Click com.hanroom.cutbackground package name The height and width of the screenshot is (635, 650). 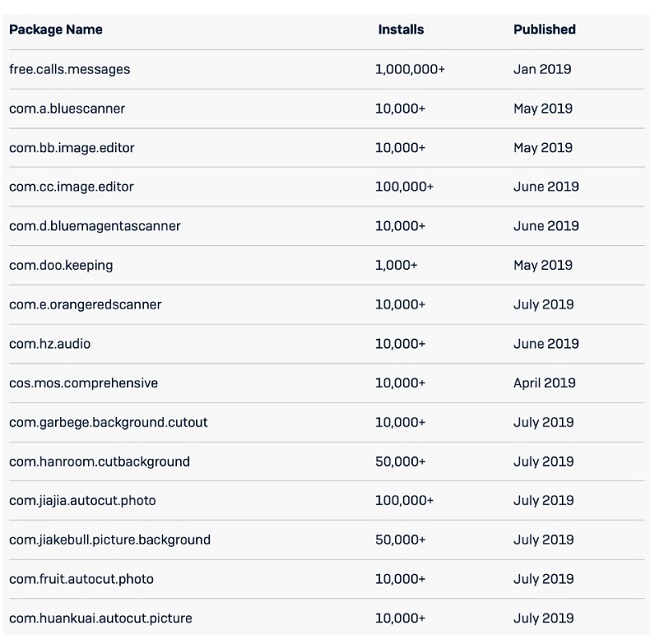pyautogui.click(x=99, y=461)
